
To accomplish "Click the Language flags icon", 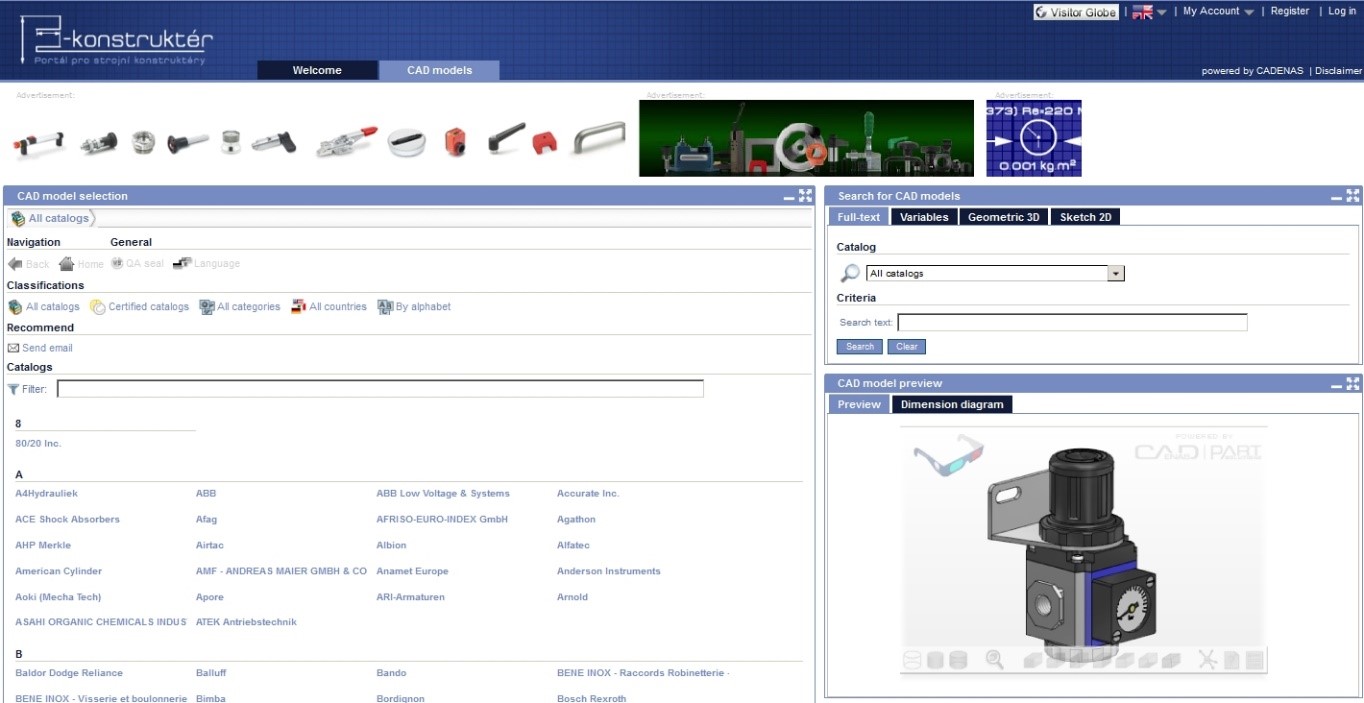I will pyautogui.click(x=181, y=263).
